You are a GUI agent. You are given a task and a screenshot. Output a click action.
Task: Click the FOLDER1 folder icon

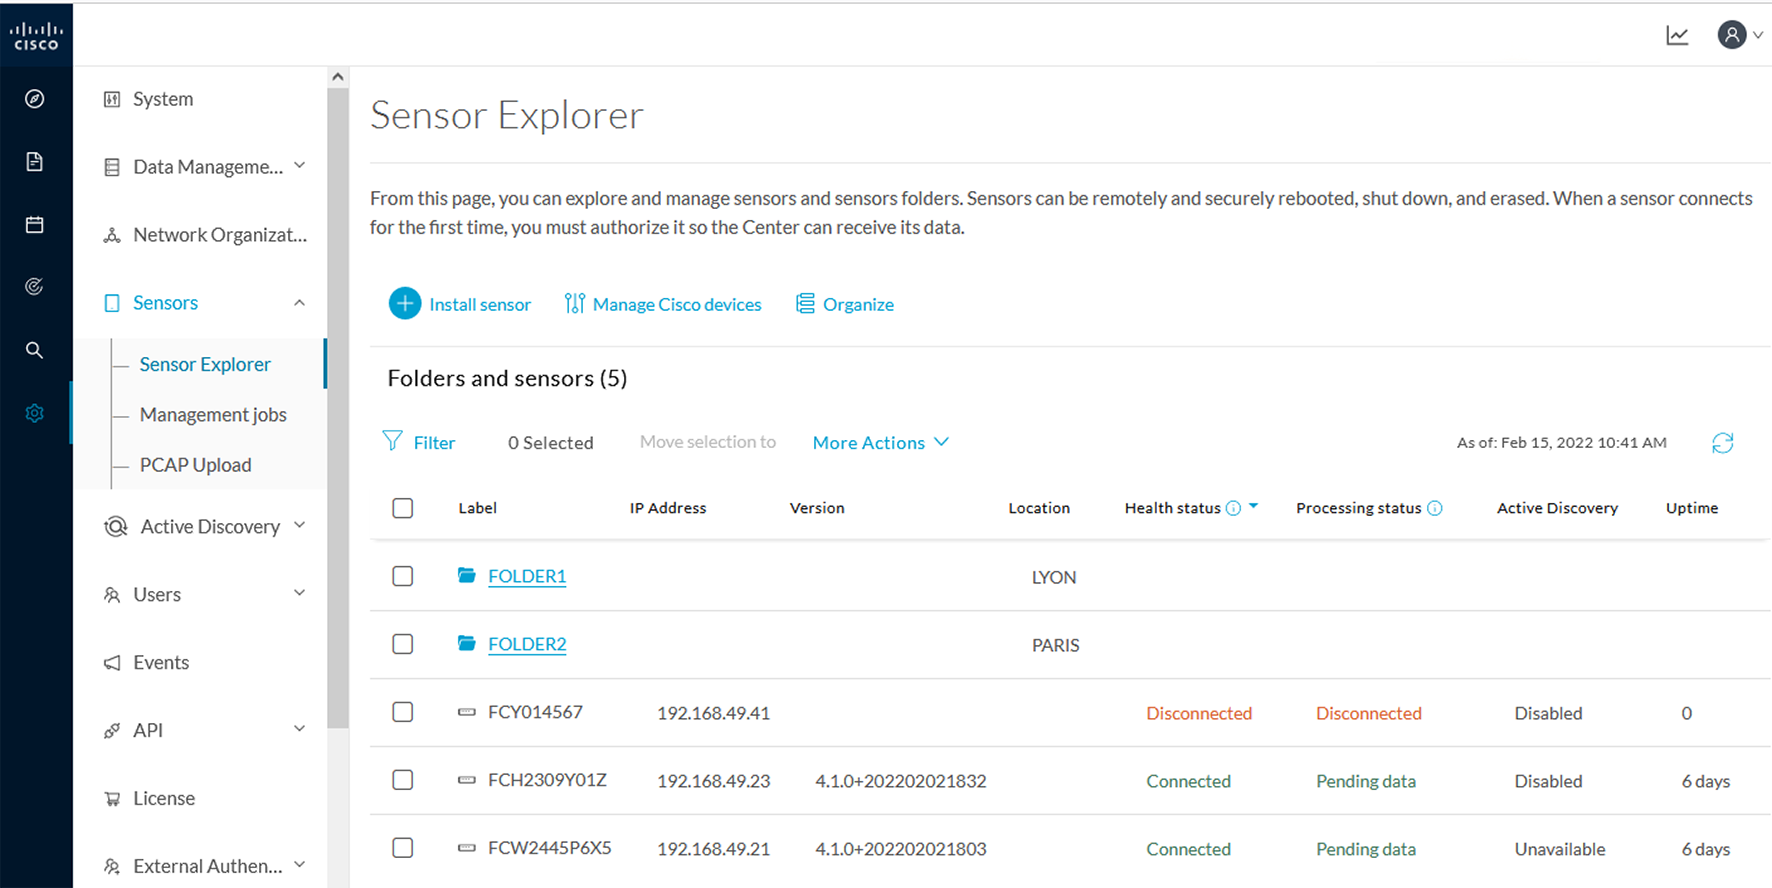(466, 575)
